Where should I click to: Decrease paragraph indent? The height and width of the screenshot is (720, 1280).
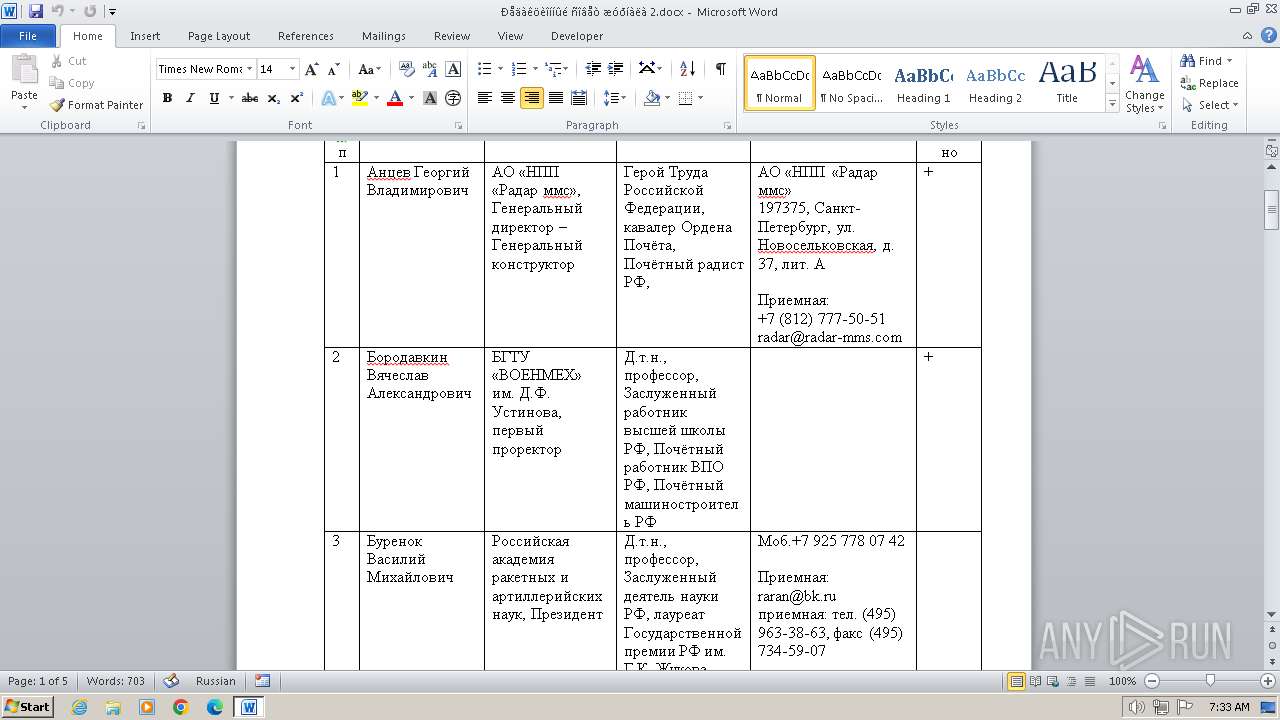click(x=593, y=69)
